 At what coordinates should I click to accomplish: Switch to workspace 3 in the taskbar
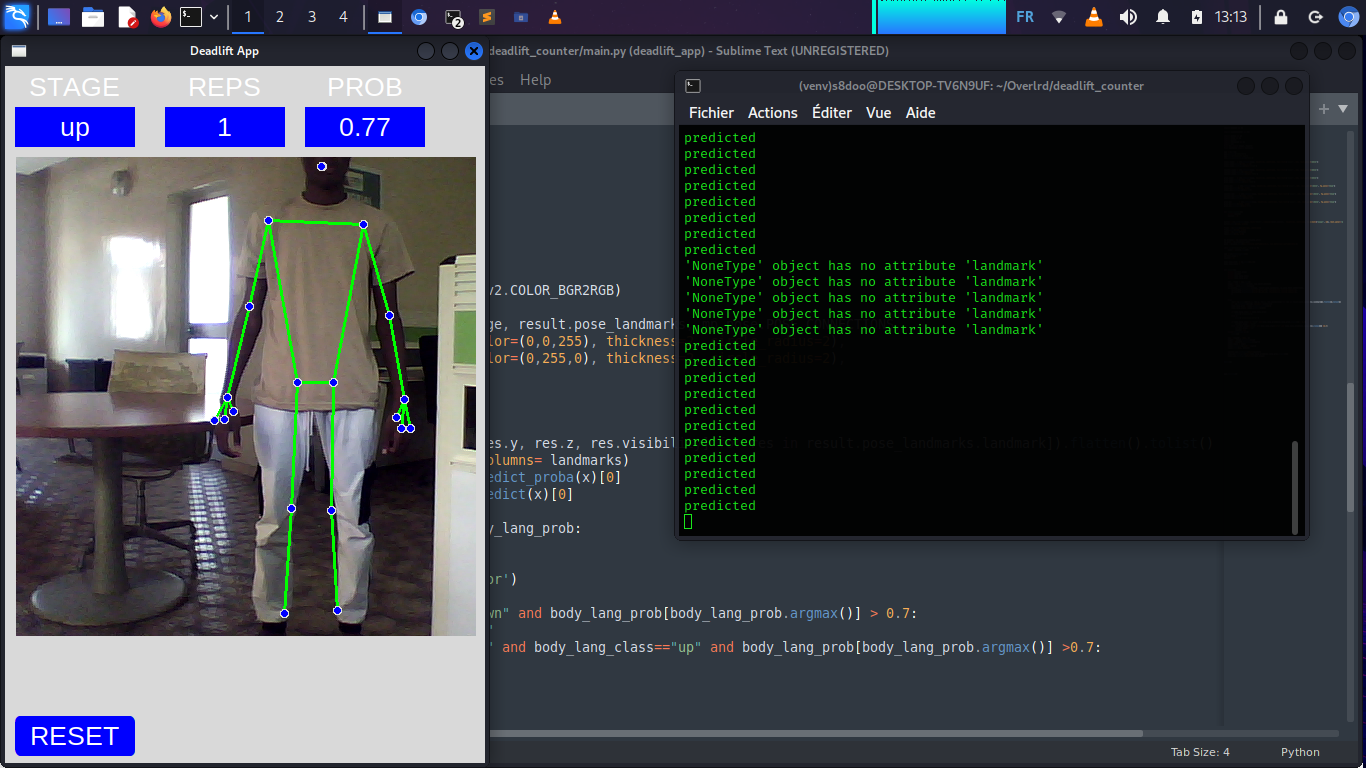[310, 16]
